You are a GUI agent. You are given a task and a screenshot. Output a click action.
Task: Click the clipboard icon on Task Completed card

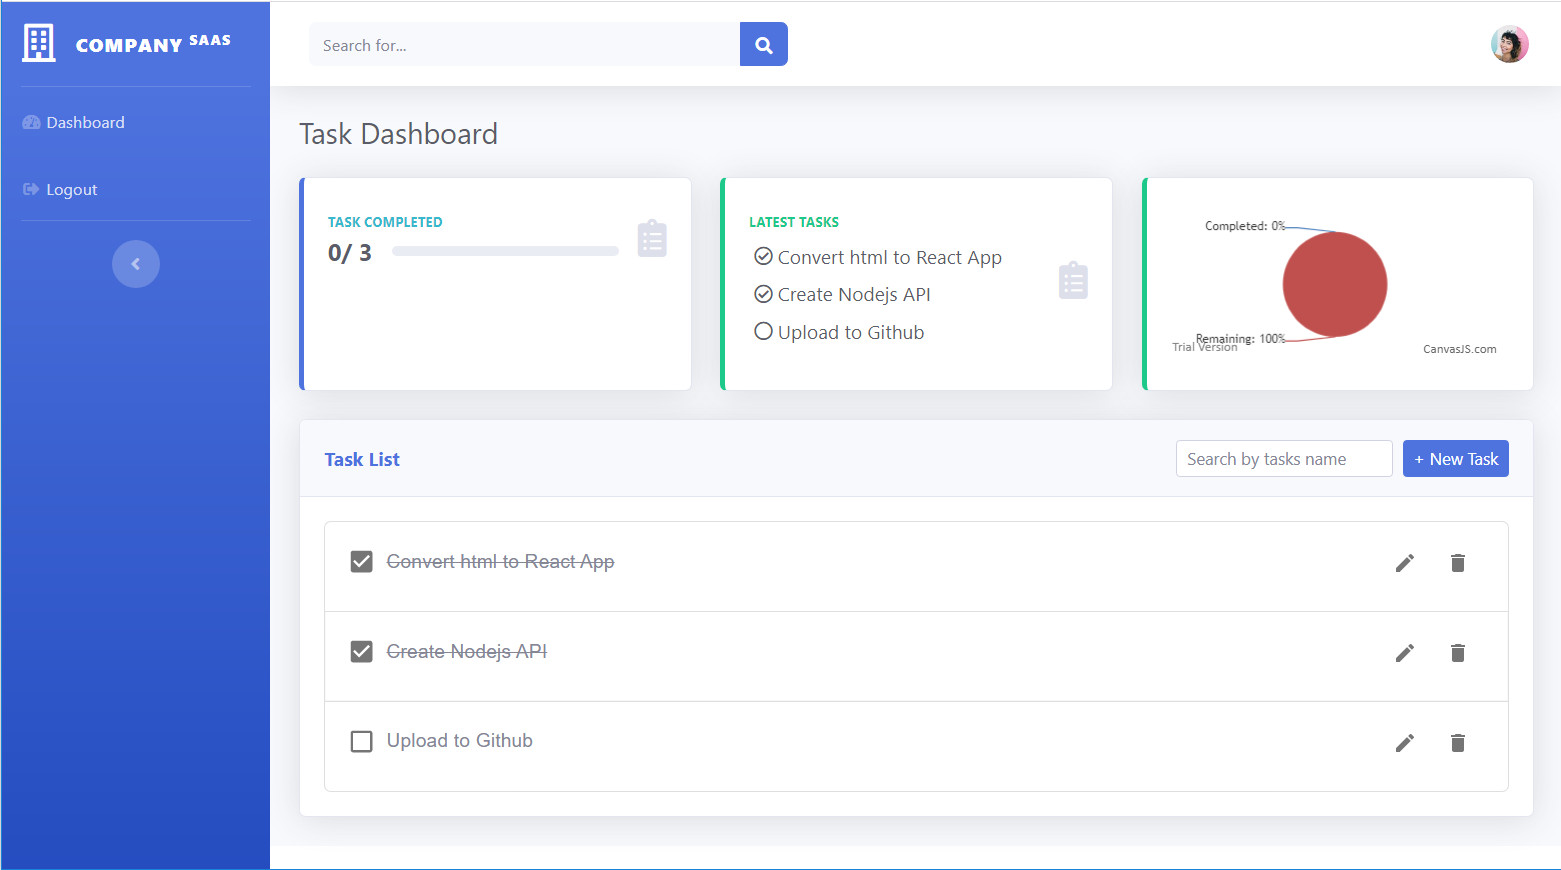652,238
